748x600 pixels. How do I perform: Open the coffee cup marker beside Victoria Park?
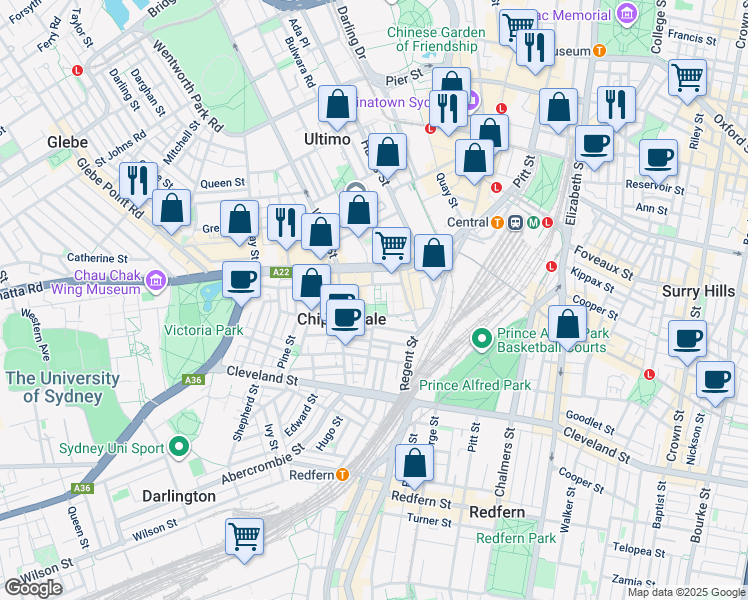pyautogui.click(x=241, y=280)
